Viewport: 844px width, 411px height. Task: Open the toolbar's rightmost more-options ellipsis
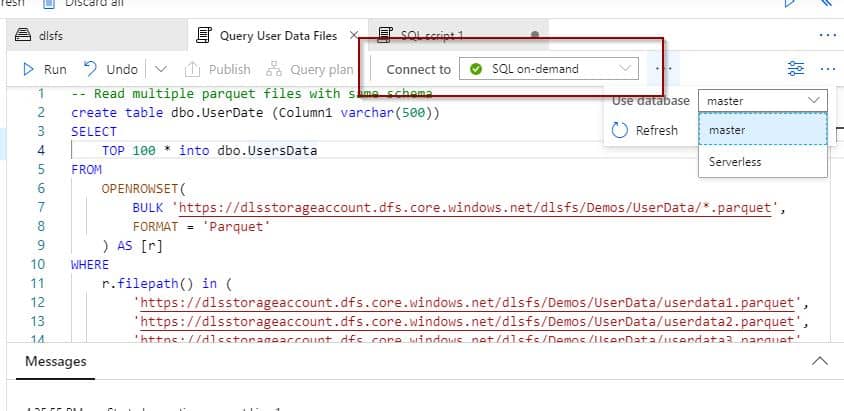827,69
